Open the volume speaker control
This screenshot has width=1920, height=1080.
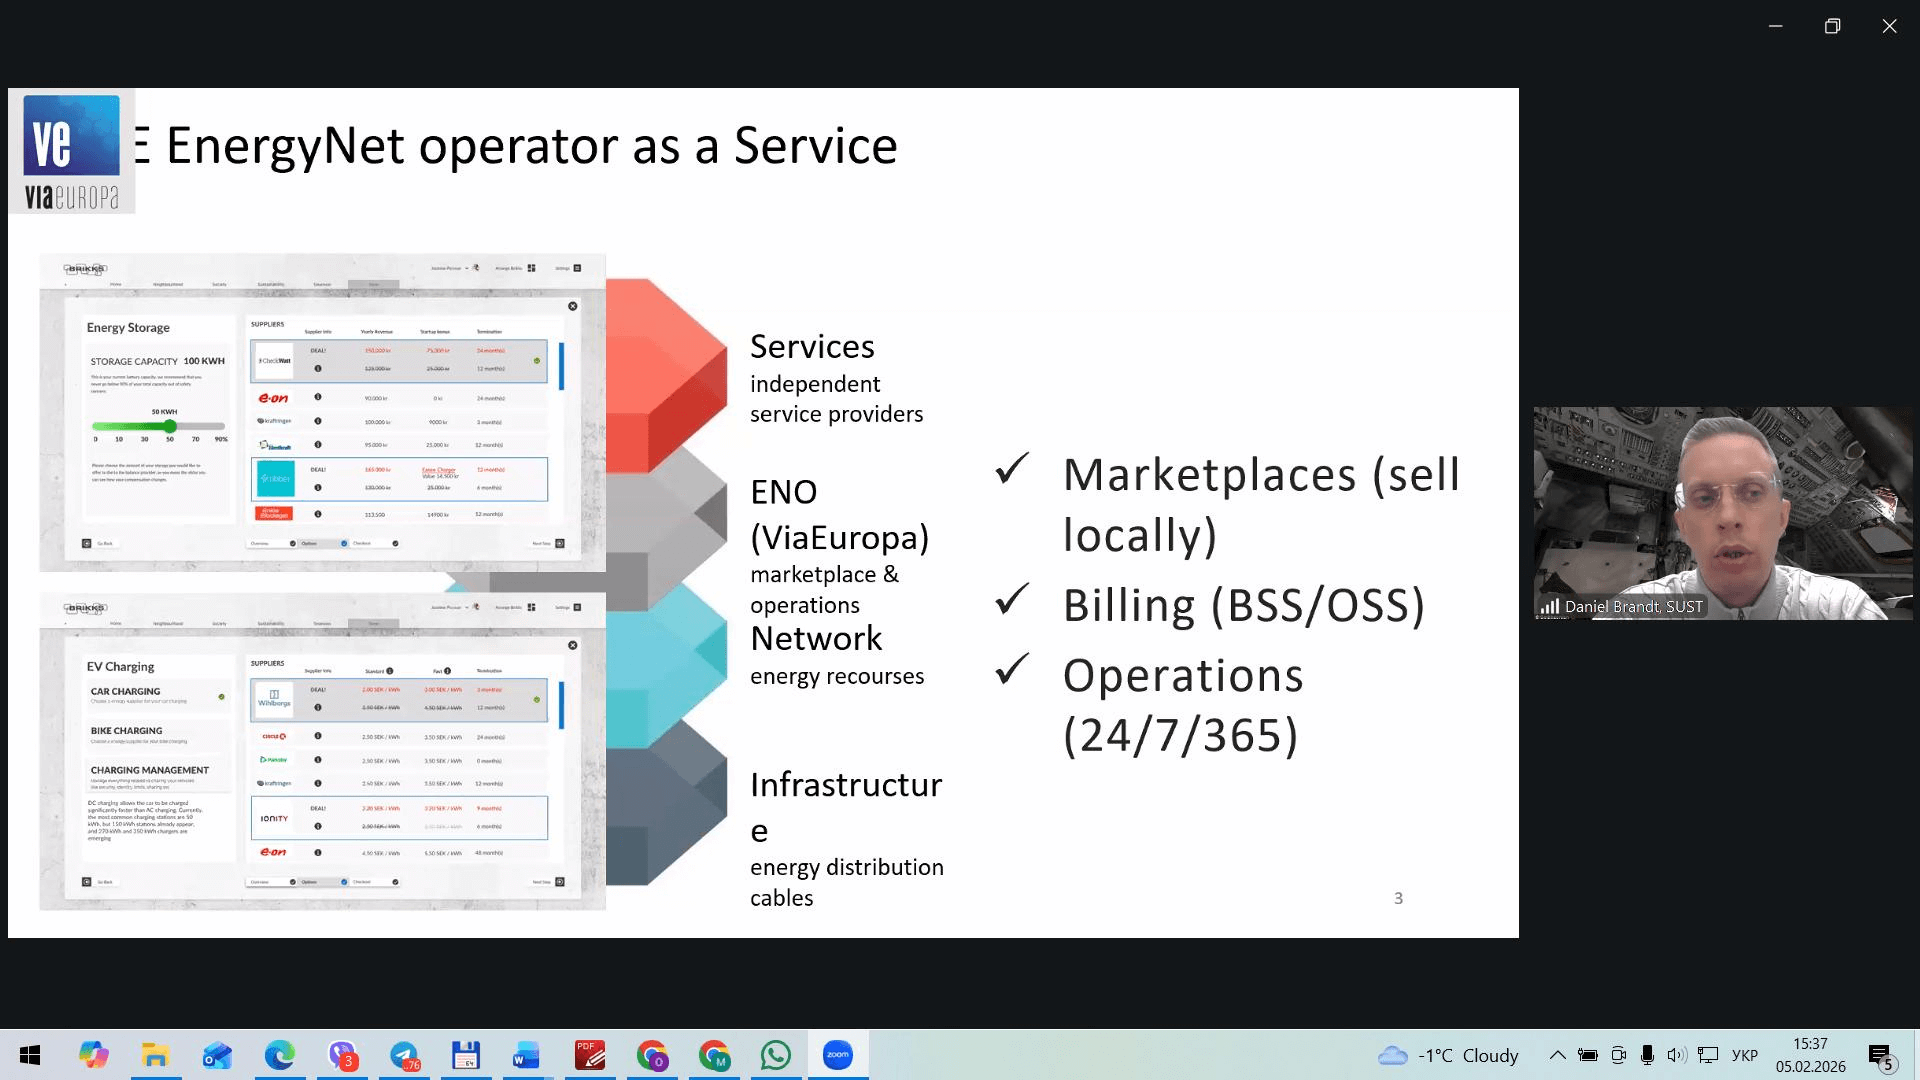click(x=1677, y=1055)
